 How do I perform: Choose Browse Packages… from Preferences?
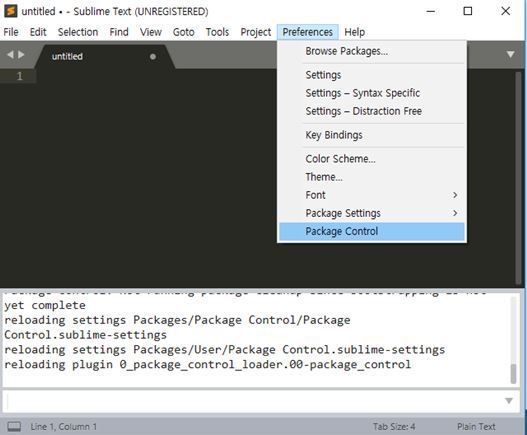coord(372,51)
